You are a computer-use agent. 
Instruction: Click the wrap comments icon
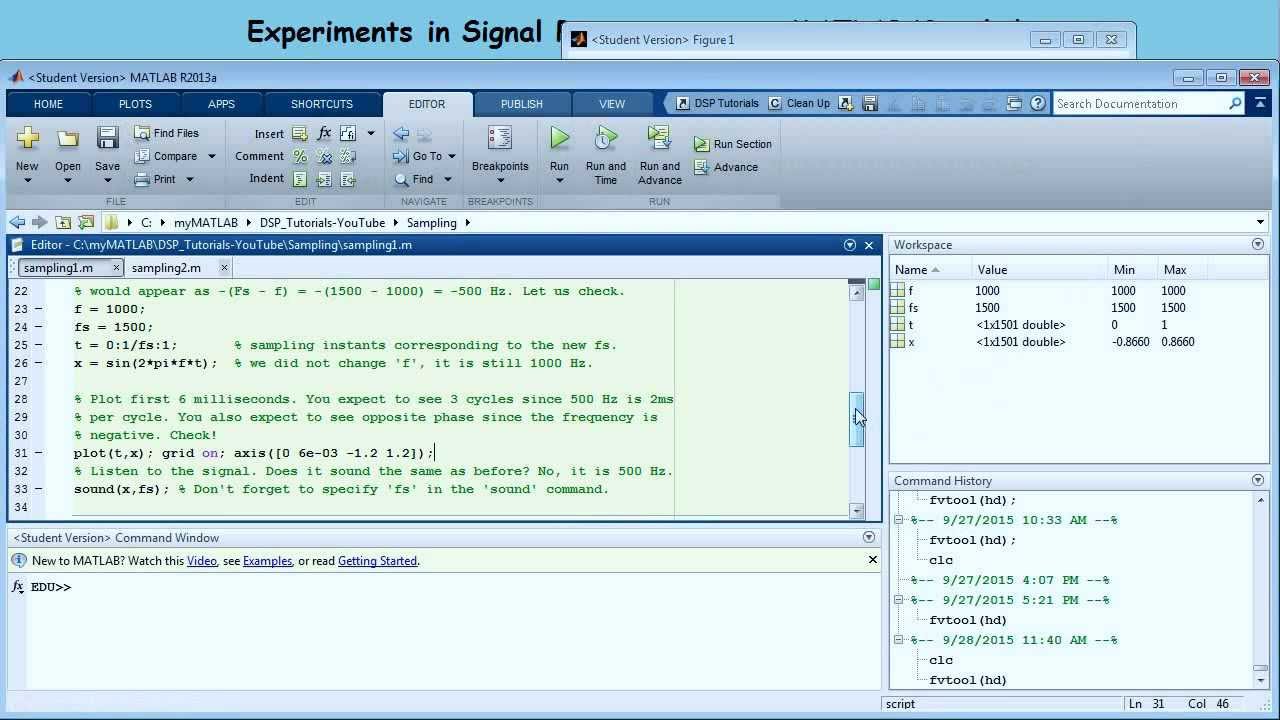point(348,156)
